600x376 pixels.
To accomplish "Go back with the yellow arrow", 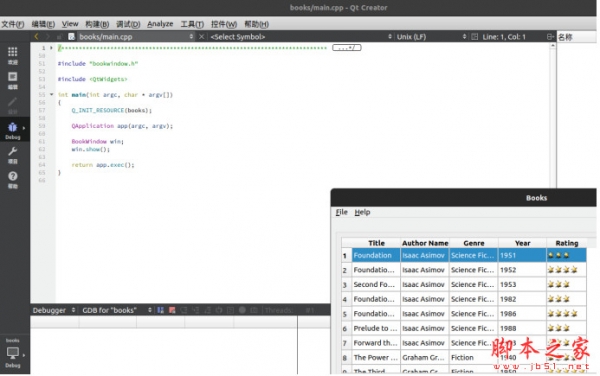I will pyautogui.click(x=37, y=37).
